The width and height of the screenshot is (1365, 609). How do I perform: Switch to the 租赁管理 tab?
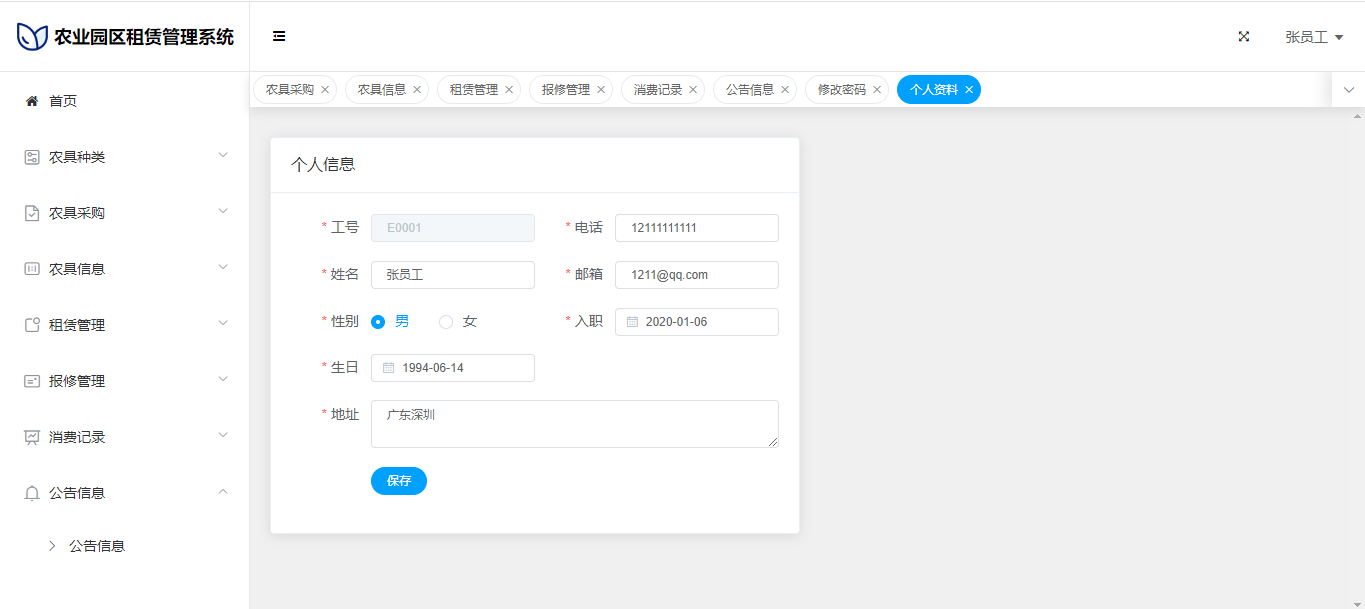(473, 90)
